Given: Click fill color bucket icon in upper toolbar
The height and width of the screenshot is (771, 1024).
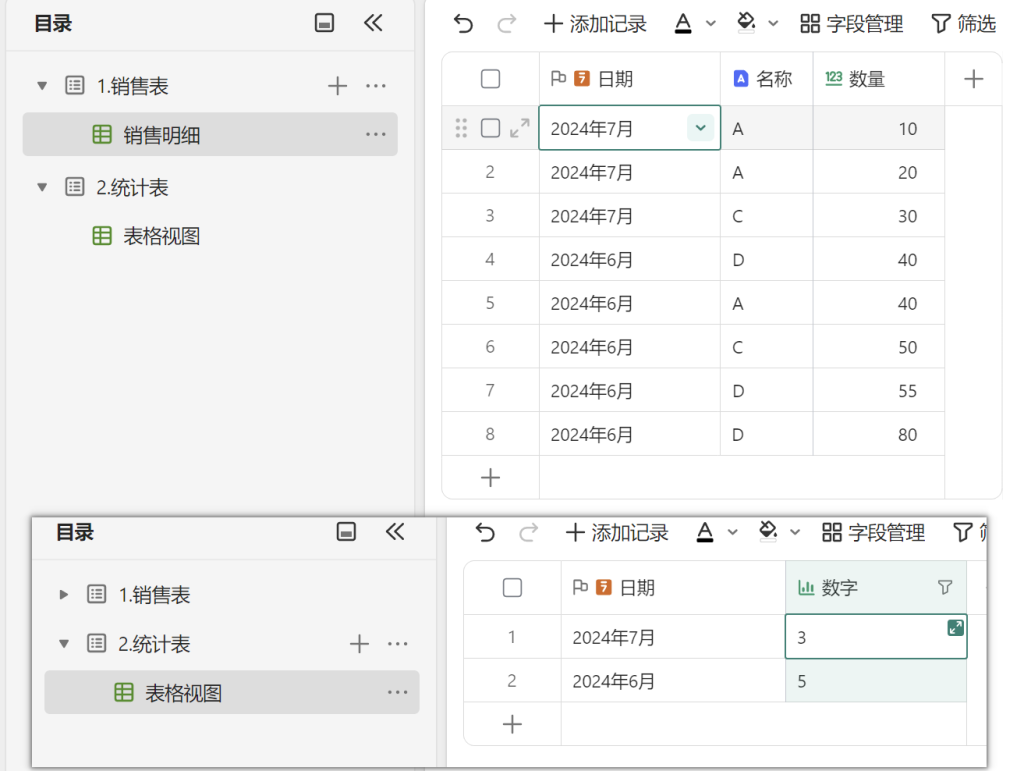Looking at the screenshot, I should [746, 23].
